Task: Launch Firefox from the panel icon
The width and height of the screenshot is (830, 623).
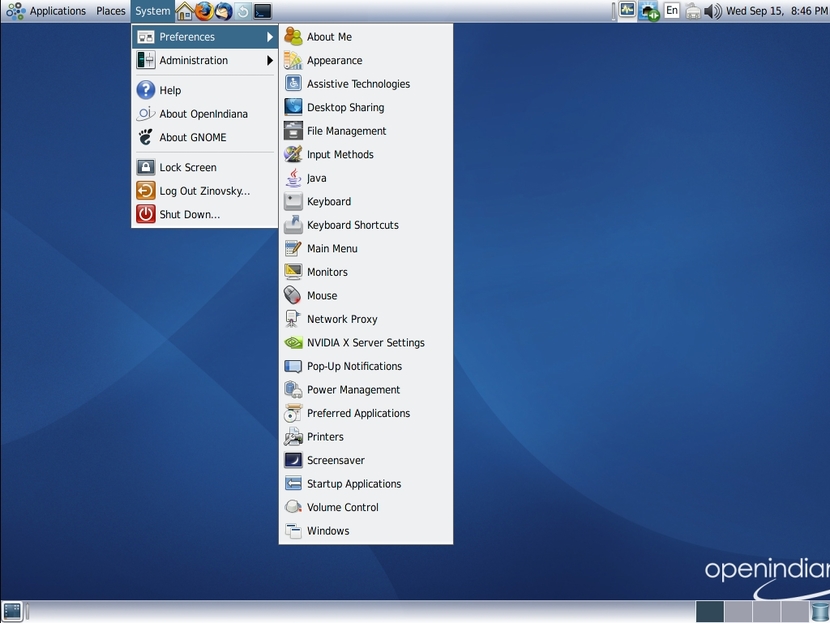Action: 204,11
